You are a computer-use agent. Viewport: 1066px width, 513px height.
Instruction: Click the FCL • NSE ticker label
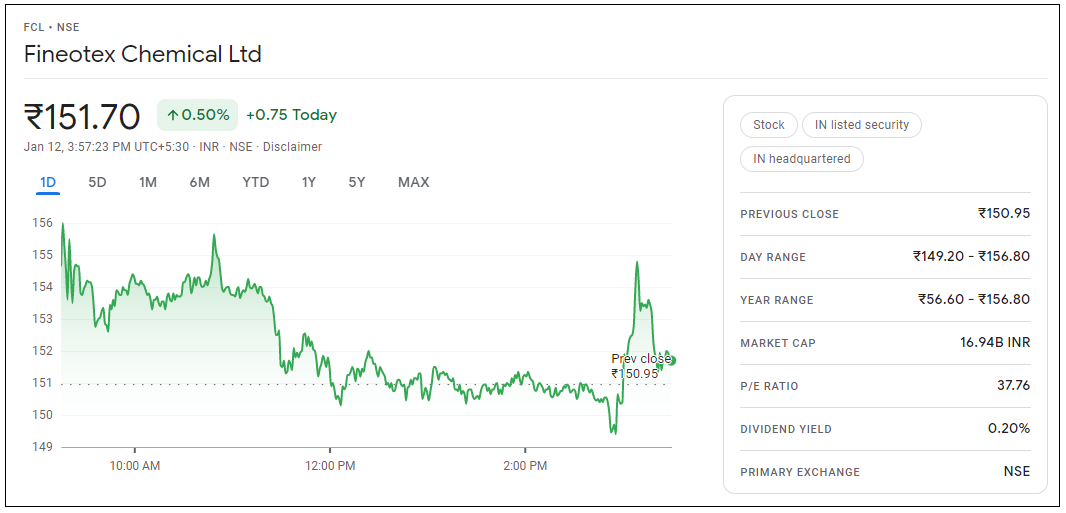click(52, 28)
